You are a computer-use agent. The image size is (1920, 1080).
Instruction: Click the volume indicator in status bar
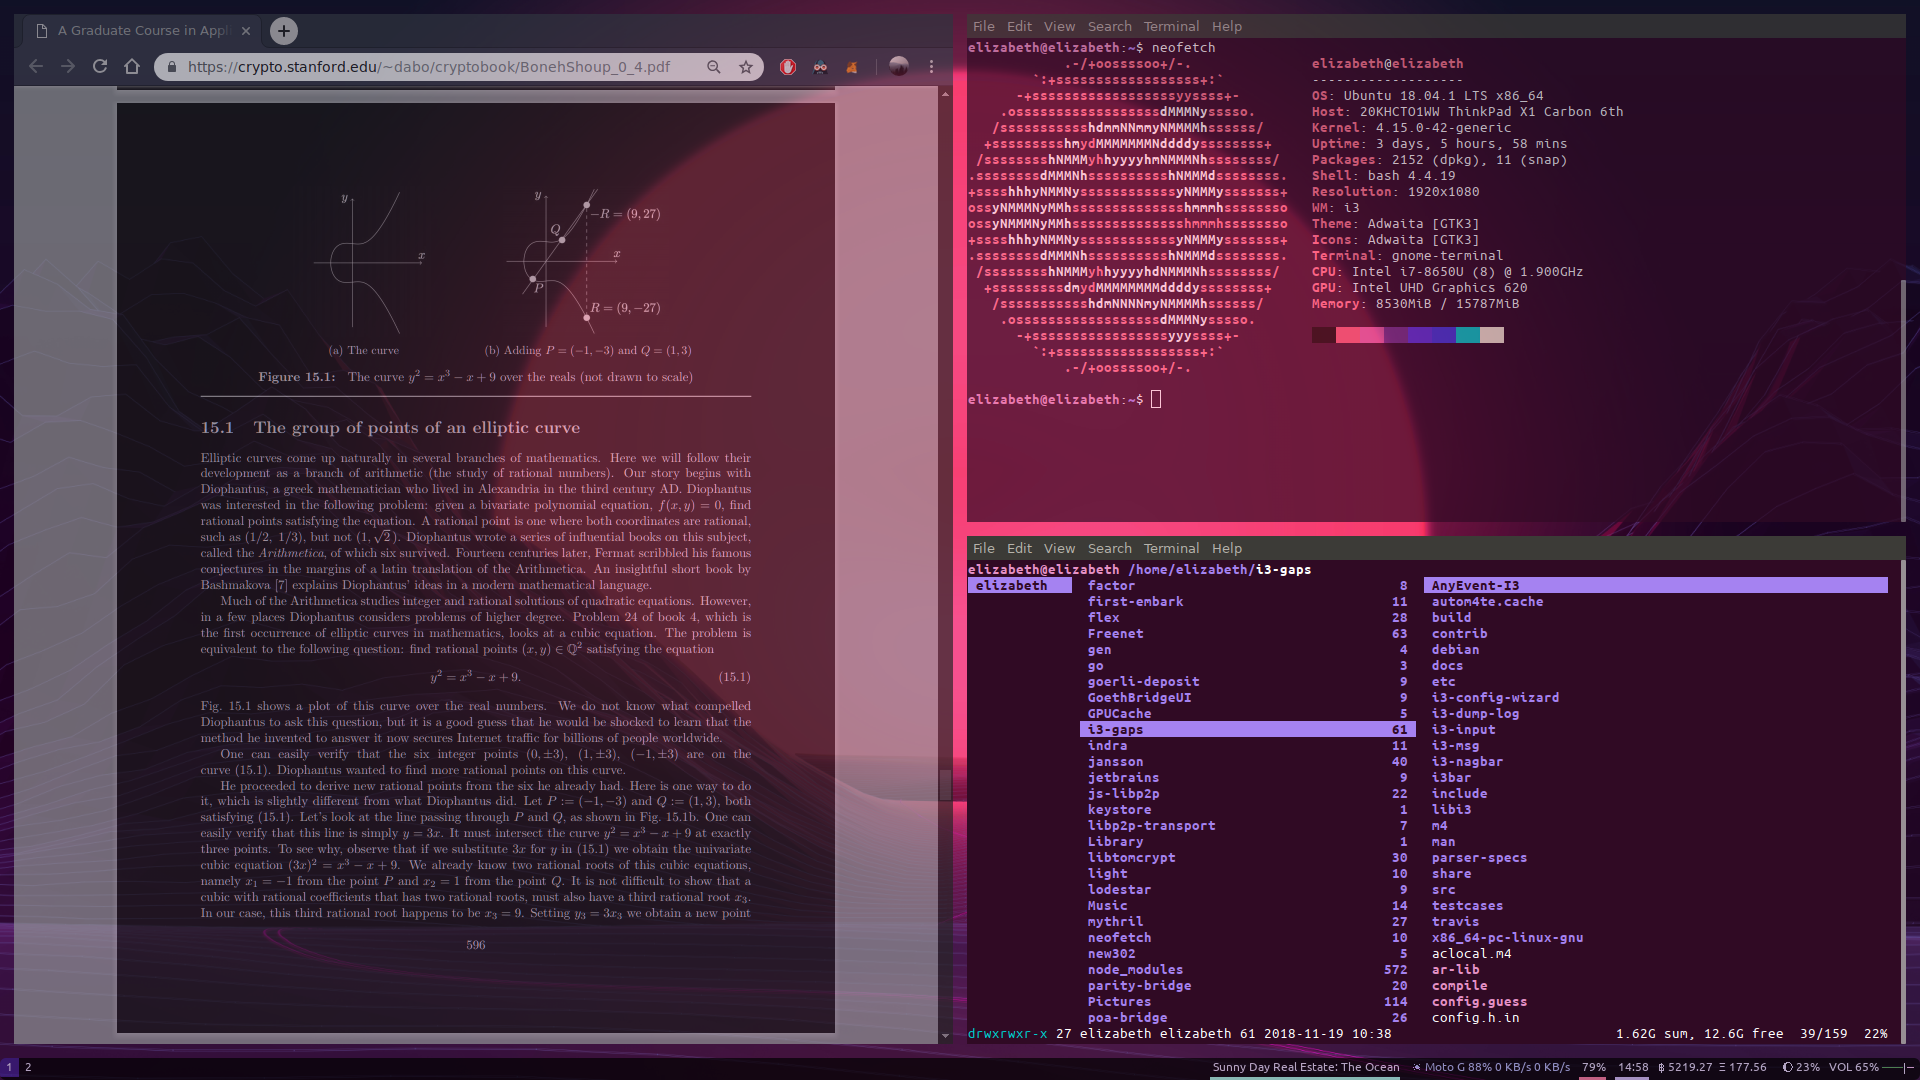pyautogui.click(x=1854, y=1067)
